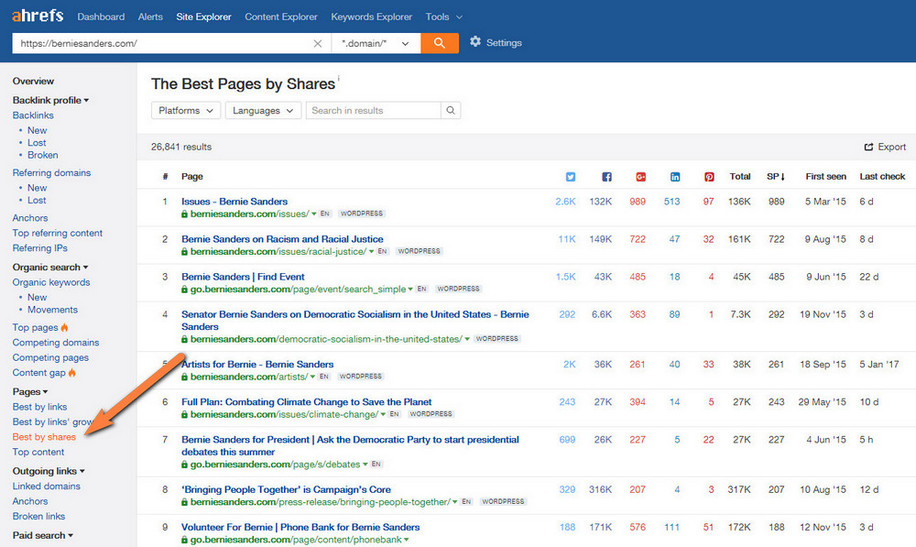Click the ahrefs logo
Viewport: 916px width, 547px height.
pos(37,15)
